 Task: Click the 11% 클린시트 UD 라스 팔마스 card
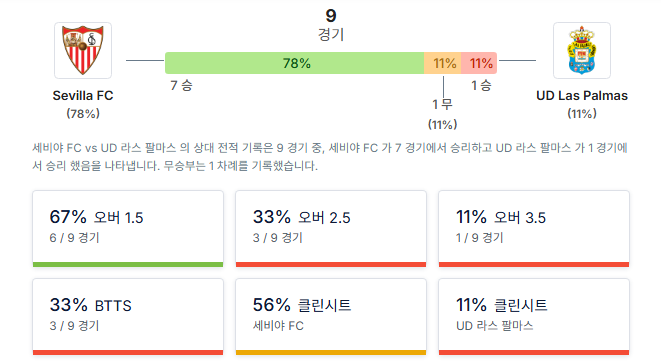(x=534, y=316)
